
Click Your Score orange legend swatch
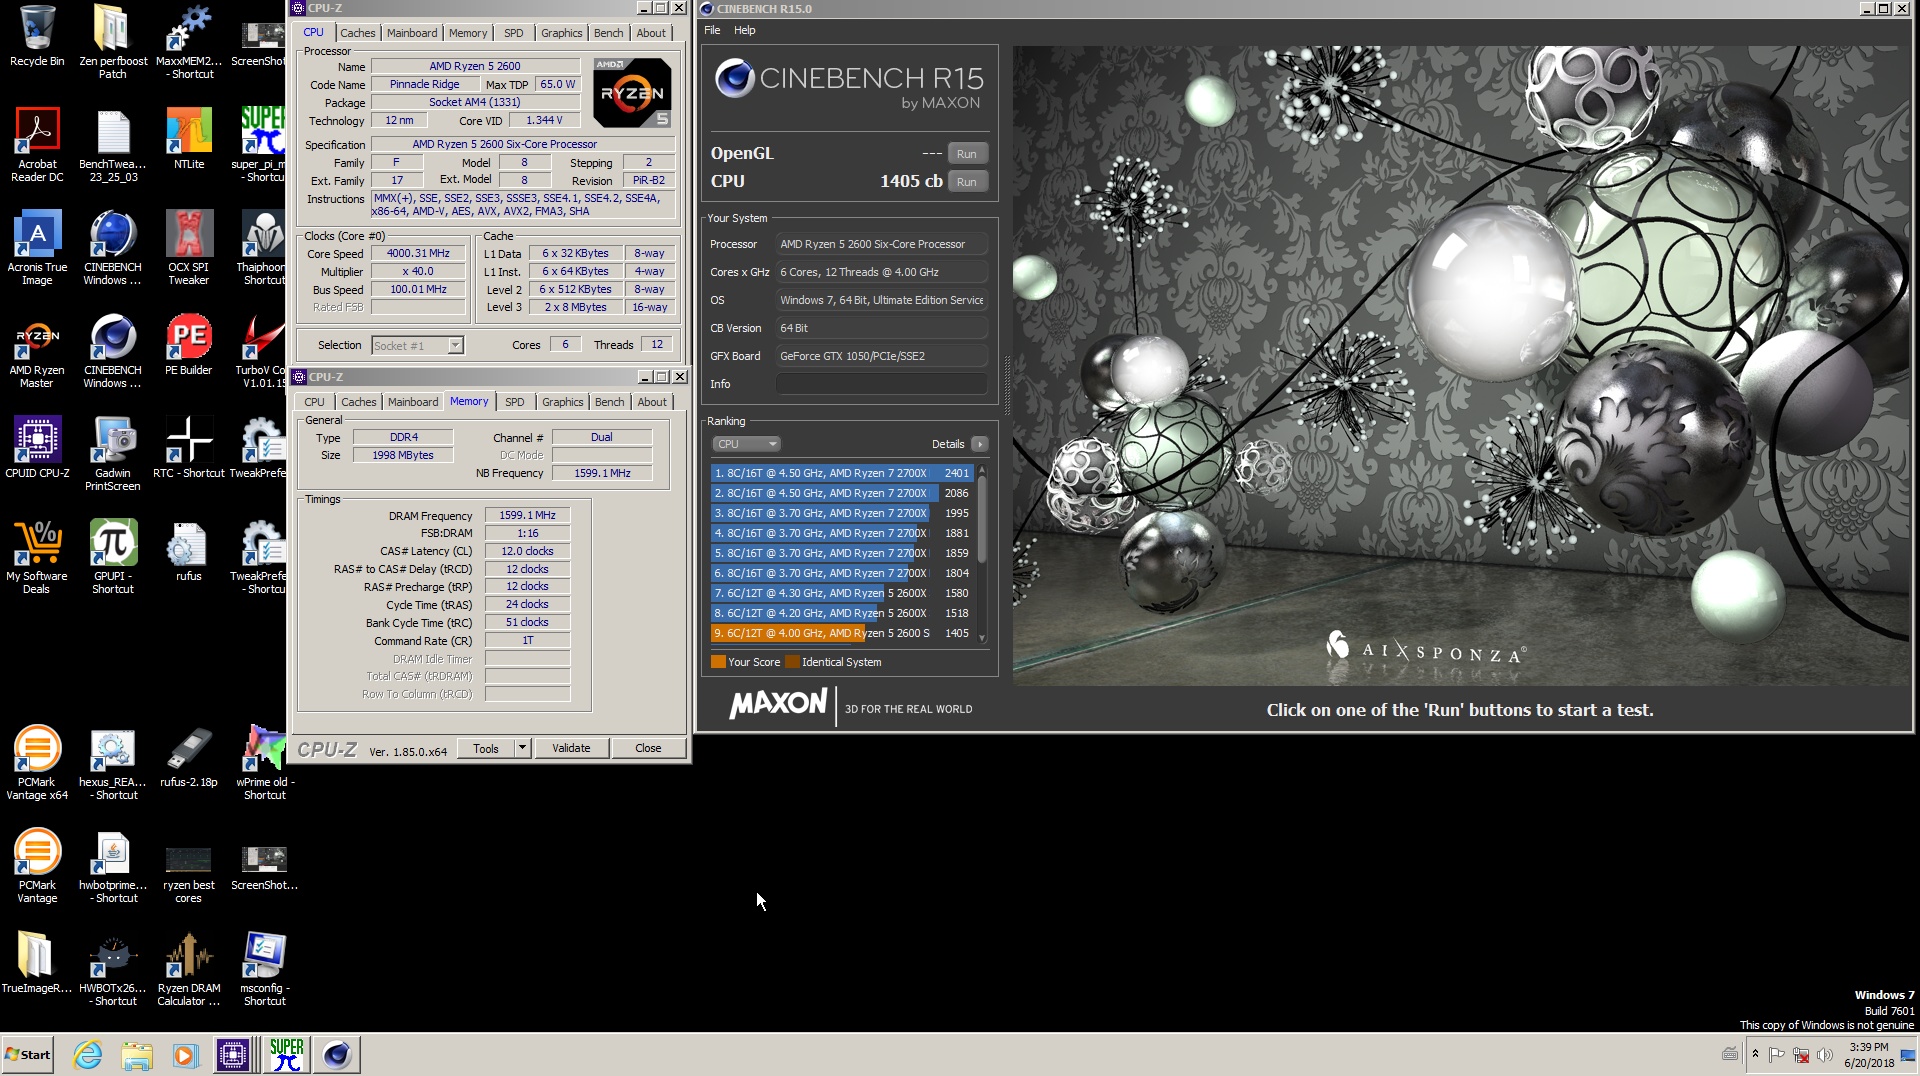pos(718,662)
